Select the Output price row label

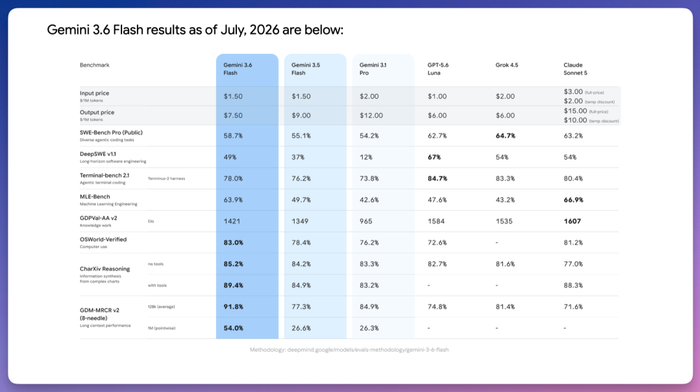point(97,113)
